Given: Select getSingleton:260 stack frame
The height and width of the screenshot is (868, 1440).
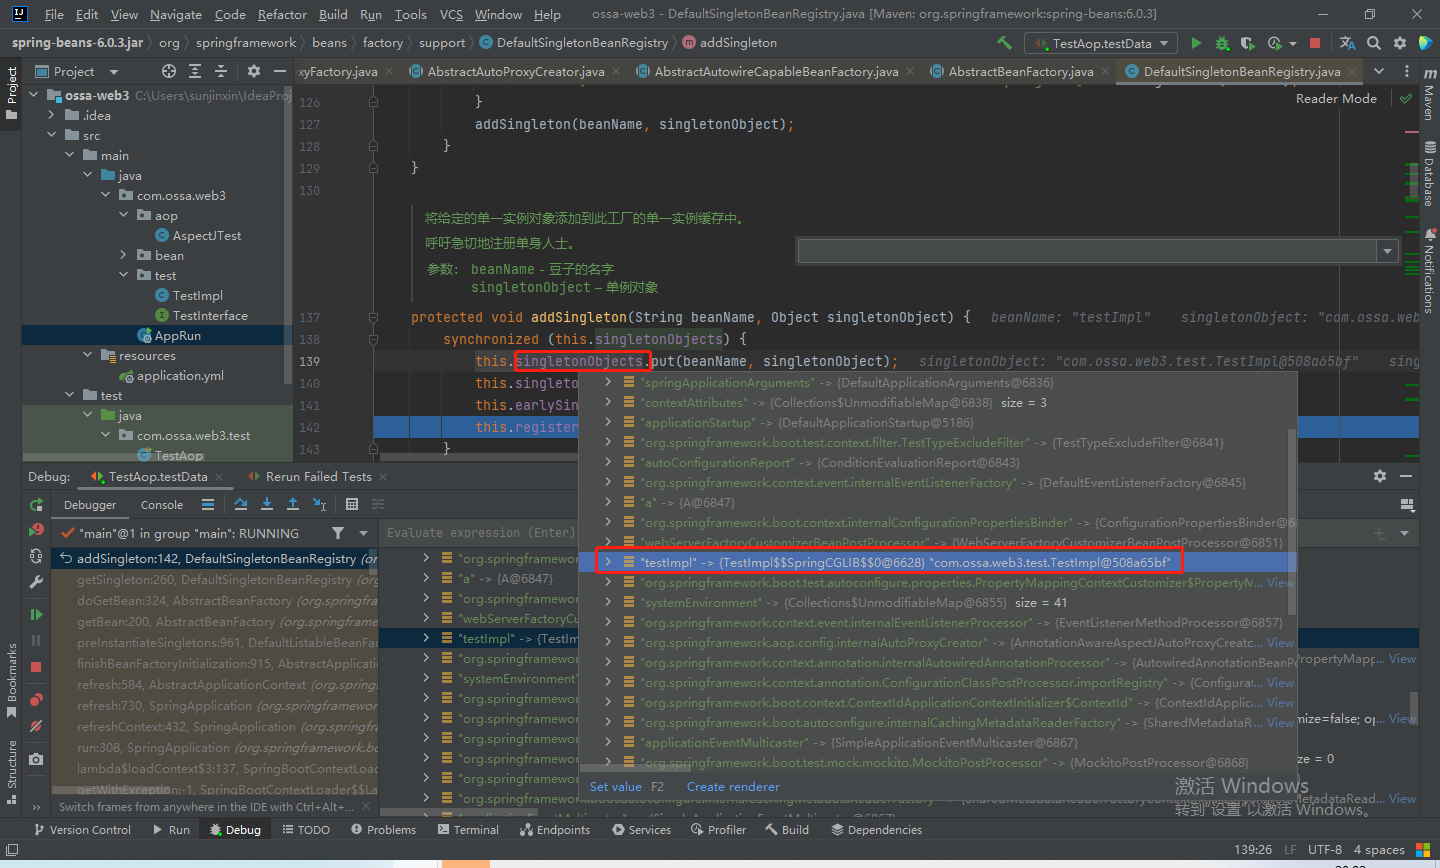Looking at the screenshot, I should tap(214, 580).
